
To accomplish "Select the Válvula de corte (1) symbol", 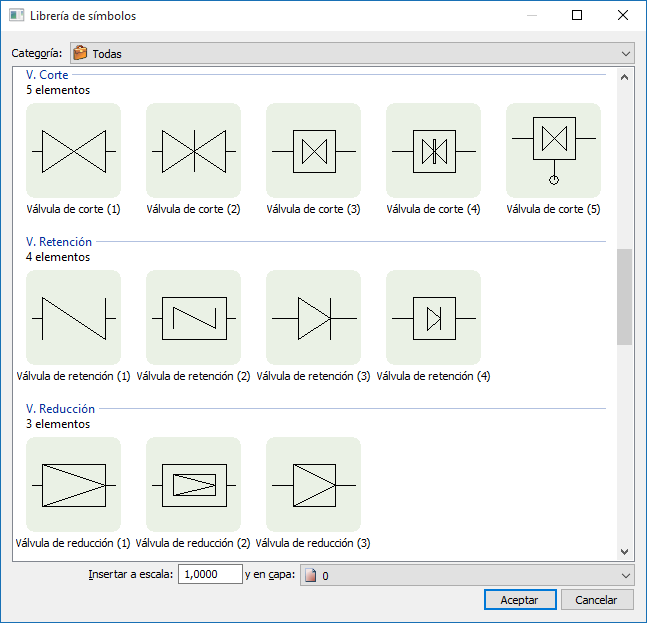I will (x=73, y=151).
